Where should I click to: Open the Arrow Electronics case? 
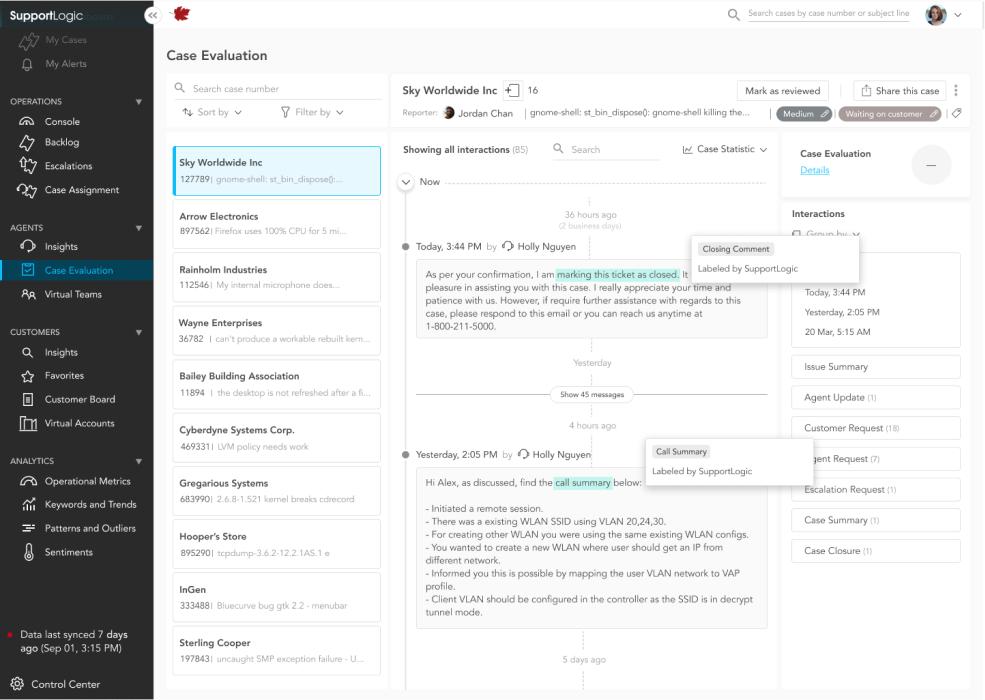(x=276, y=224)
